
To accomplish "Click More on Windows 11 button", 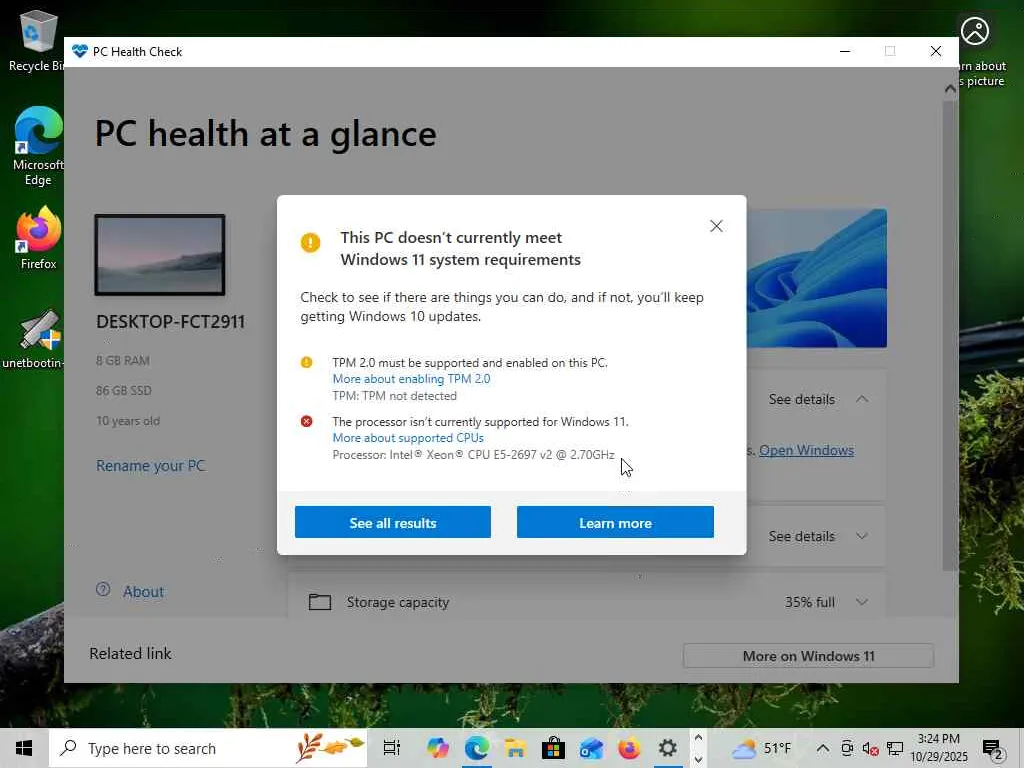I will point(808,656).
